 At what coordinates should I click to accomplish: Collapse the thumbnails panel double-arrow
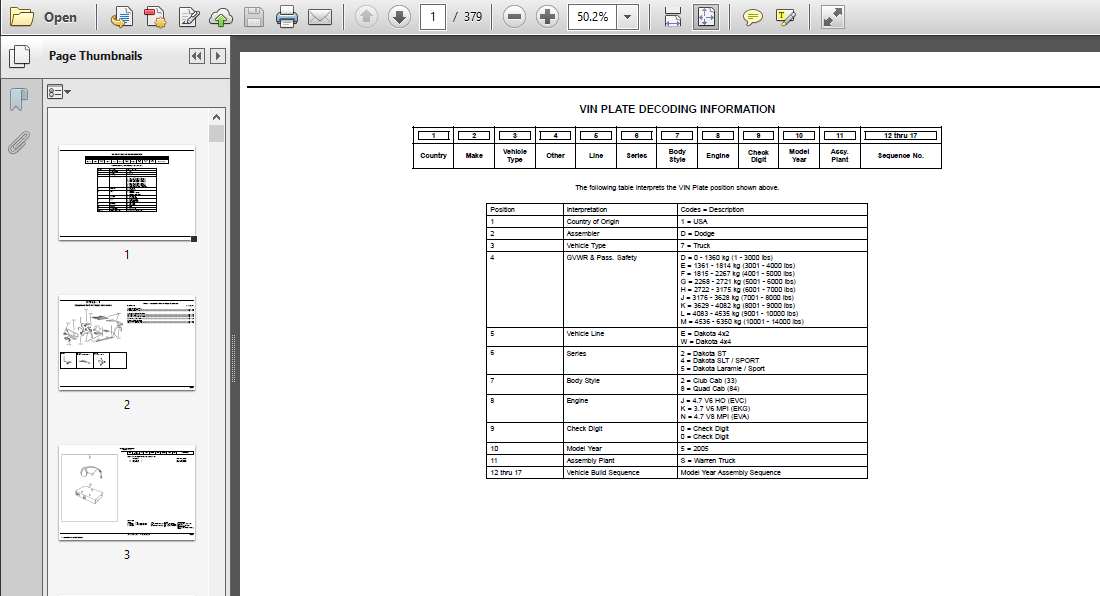pyautogui.click(x=197, y=56)
